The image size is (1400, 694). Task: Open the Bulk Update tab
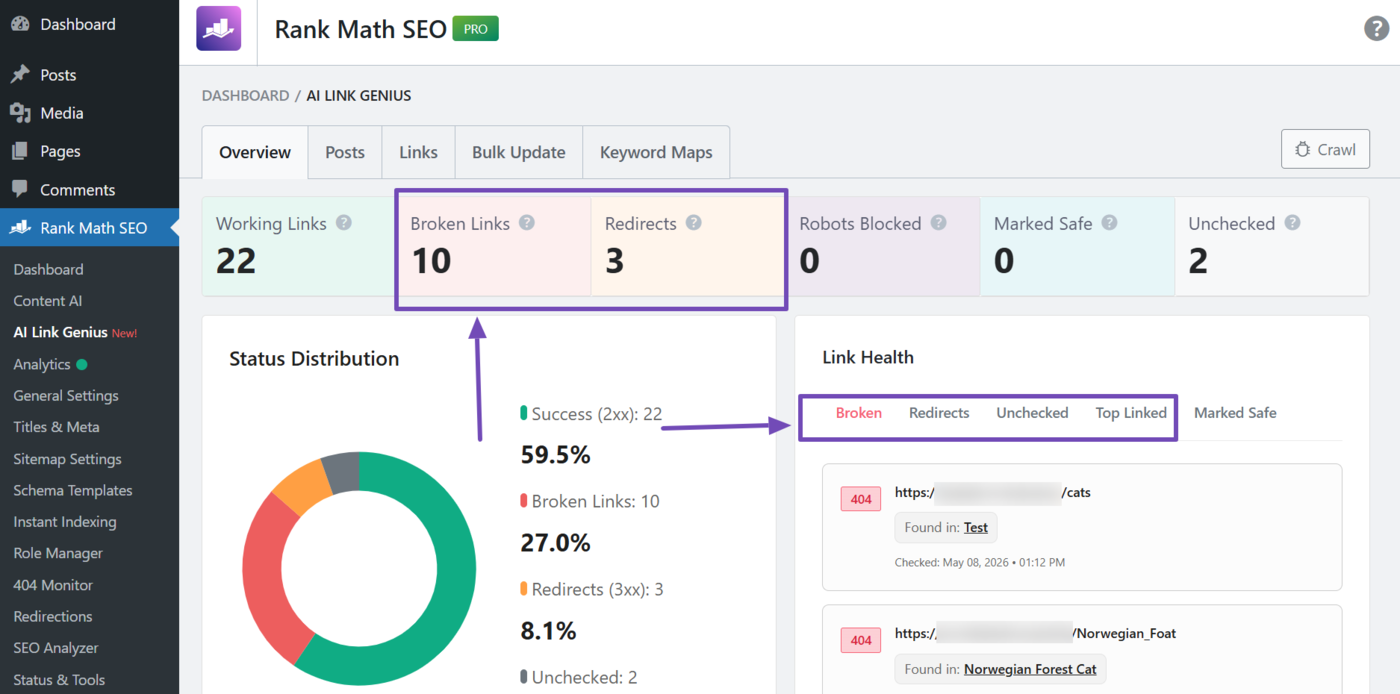point(519,152)
